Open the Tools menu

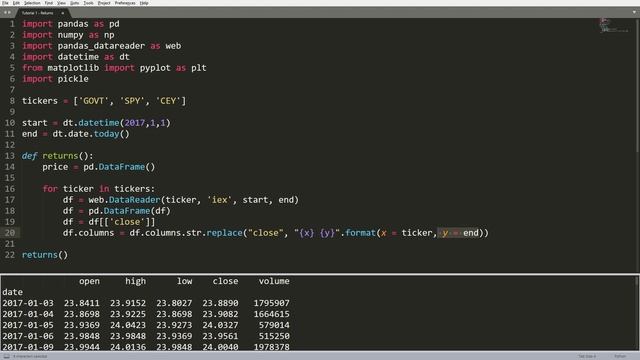(x=89, y=3)
